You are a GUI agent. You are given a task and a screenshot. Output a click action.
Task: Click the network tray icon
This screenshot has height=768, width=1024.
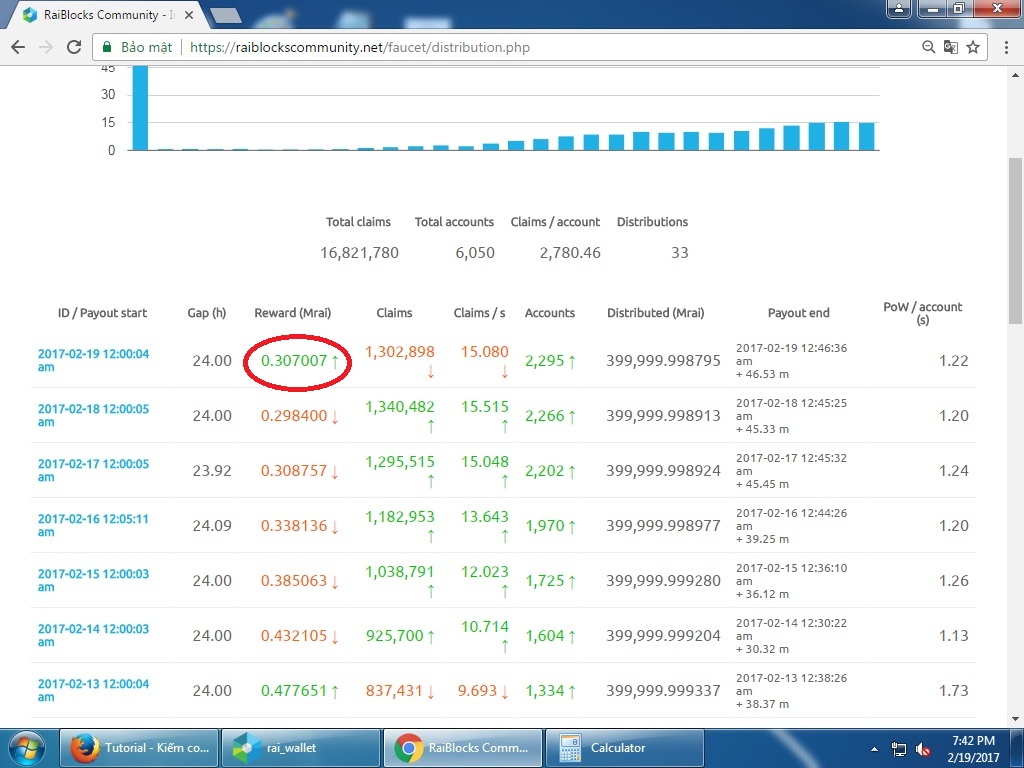(x=899, y=749)
